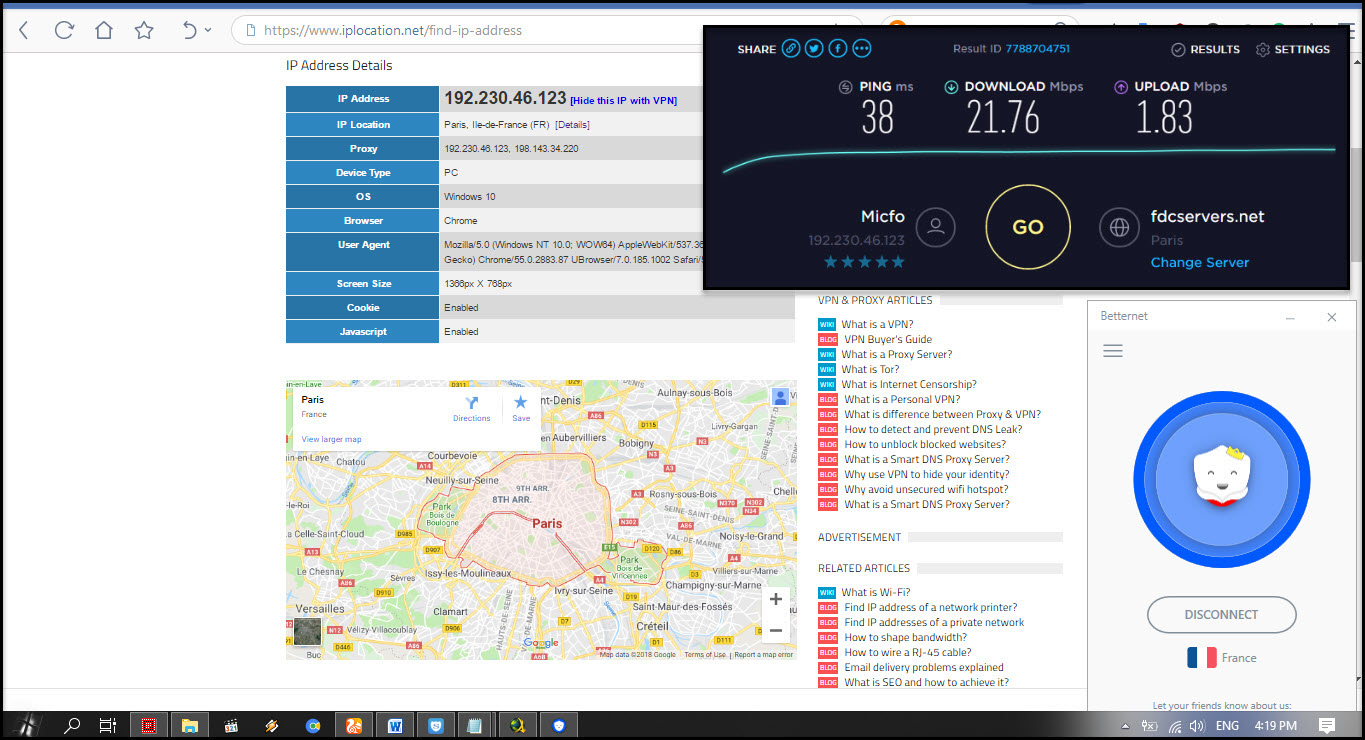This screenshot has height=740, width=1365.
Task: Switch to Microsoft Word on the taskbar
Action: coord(395,726)
